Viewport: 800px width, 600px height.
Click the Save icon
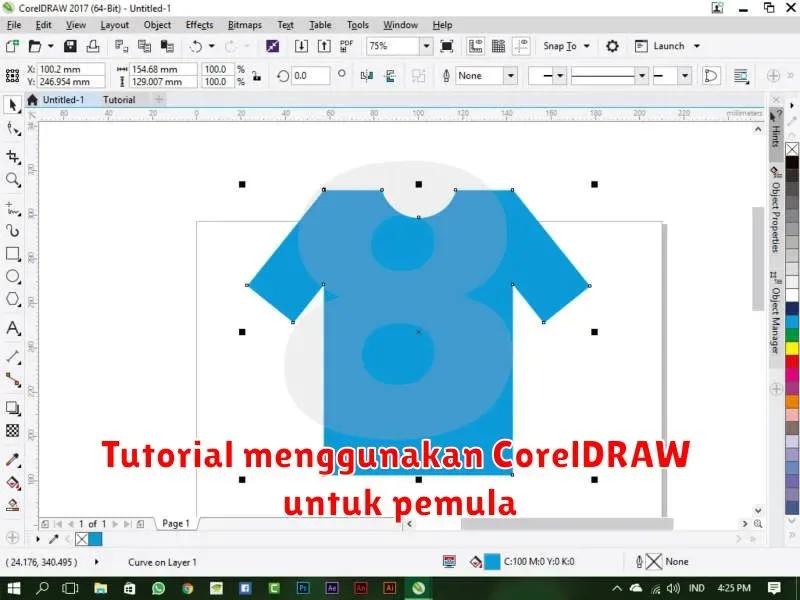click(70, 46)
